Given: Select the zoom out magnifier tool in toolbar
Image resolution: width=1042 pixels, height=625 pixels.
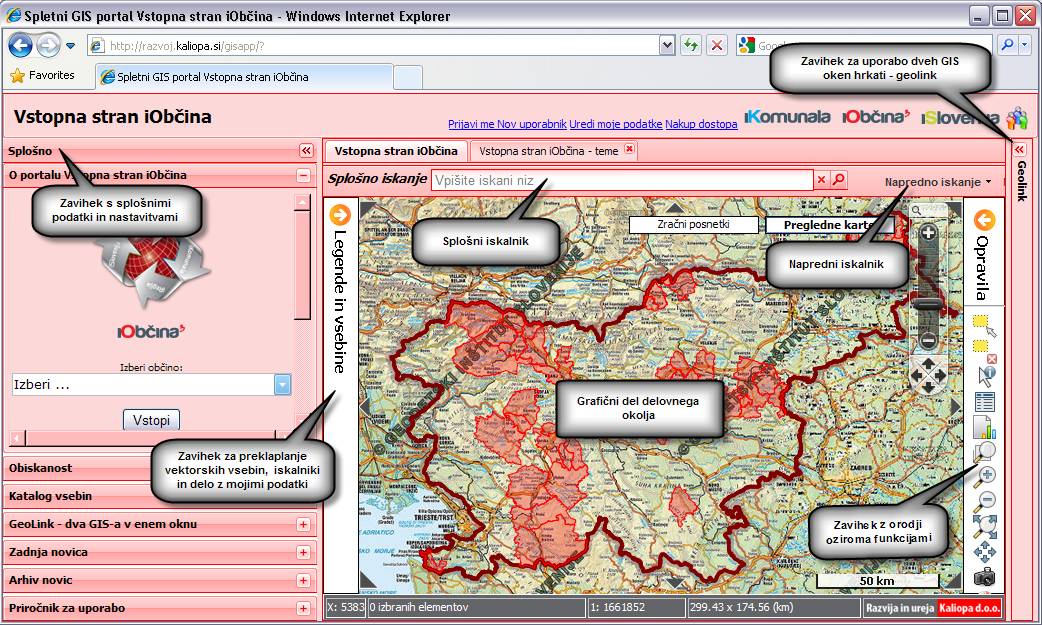Looking at the screenshot, I should point(985,500).
